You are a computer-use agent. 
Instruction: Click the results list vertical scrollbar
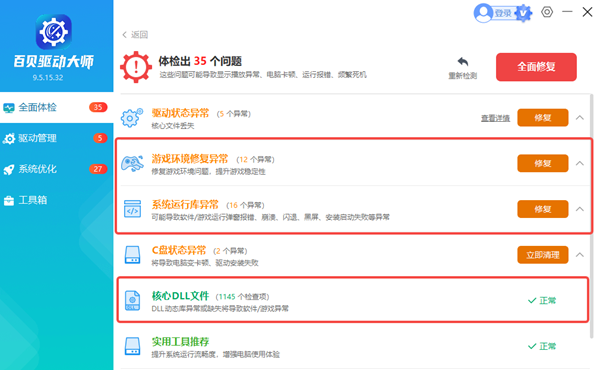592,216
